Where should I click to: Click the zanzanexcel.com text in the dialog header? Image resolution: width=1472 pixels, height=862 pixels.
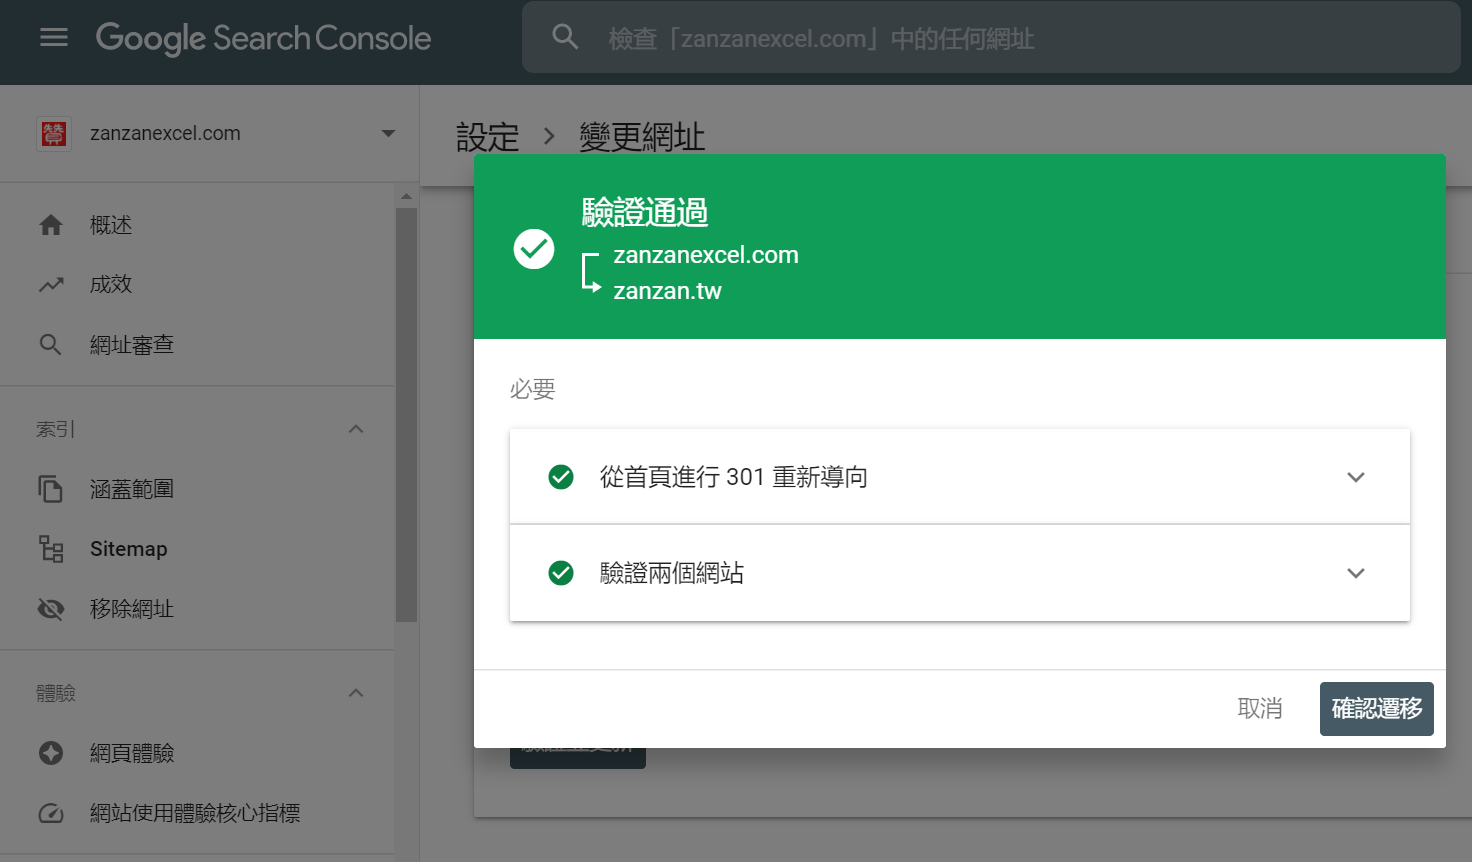pos(706,255)
